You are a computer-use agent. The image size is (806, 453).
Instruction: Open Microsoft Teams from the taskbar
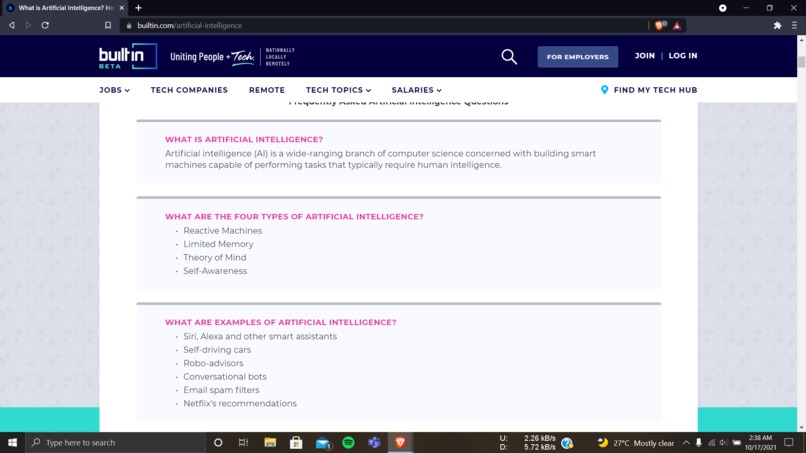[374, 442]
